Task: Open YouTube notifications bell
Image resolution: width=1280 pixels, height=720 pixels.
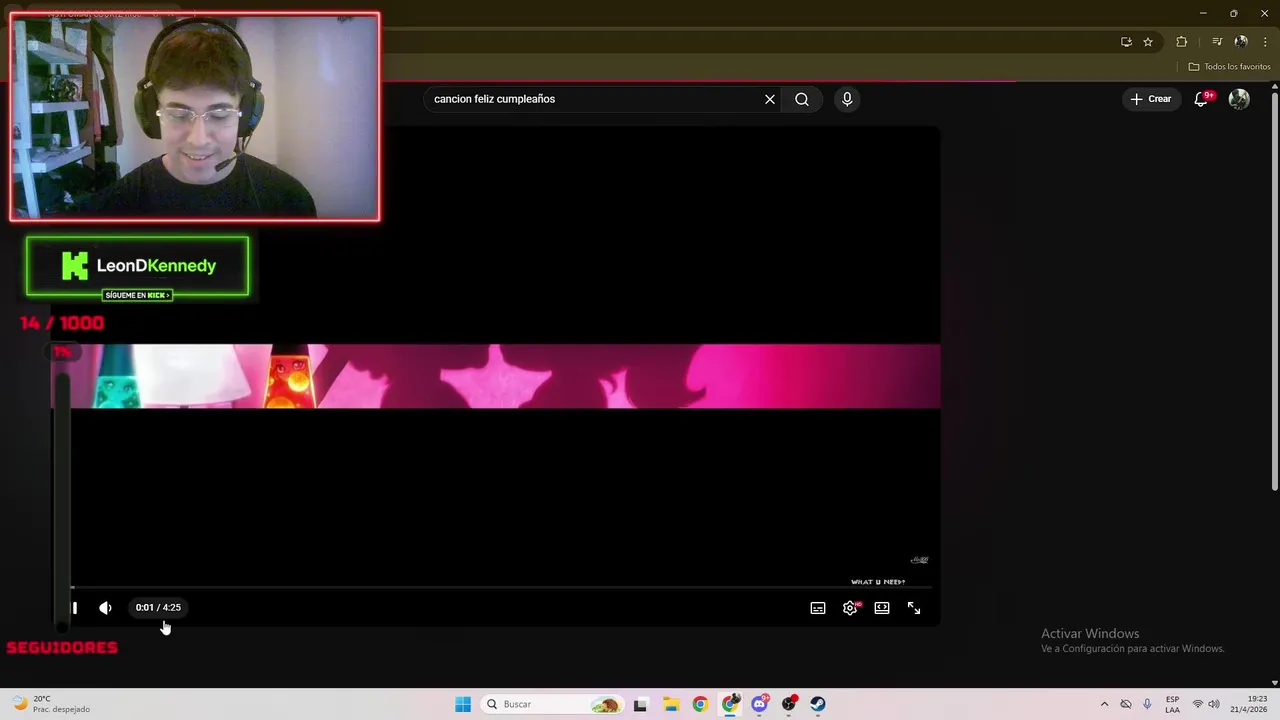Action: tap(1202, 99)
